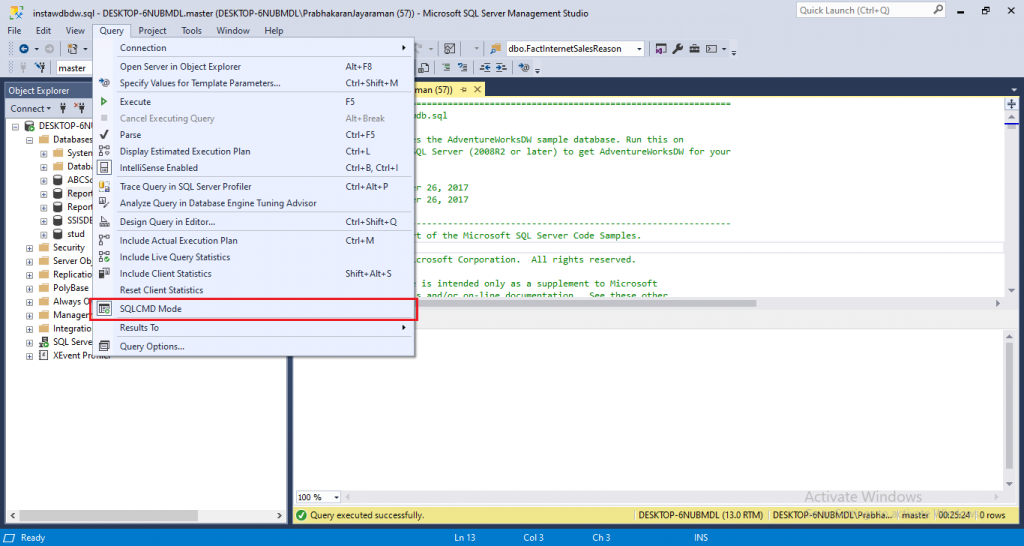This screenshot has height=546, width=1024.
Task: Open the Results To submenu
Action: point(253,328)
